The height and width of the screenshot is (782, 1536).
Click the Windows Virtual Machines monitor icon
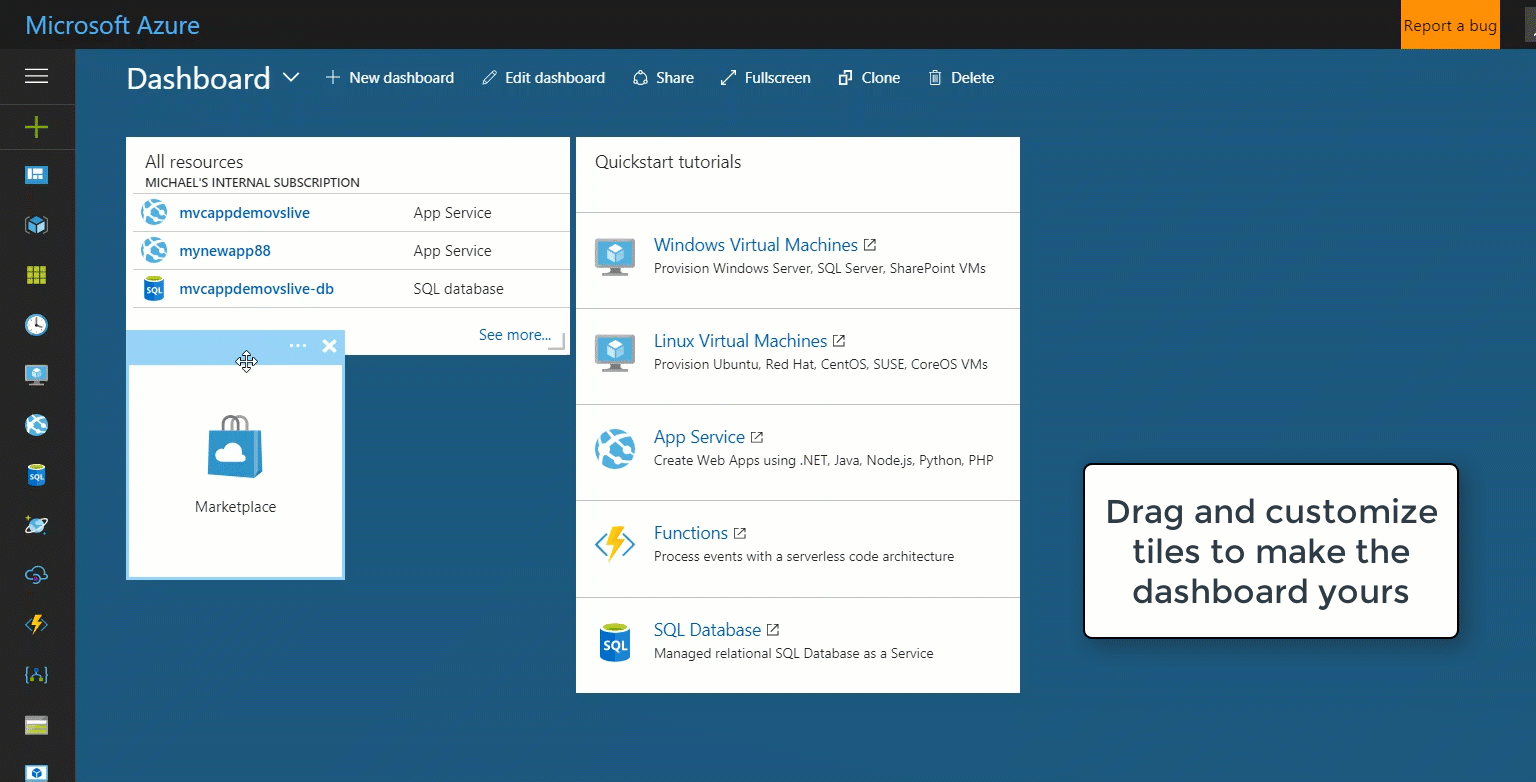click(615, 256)
